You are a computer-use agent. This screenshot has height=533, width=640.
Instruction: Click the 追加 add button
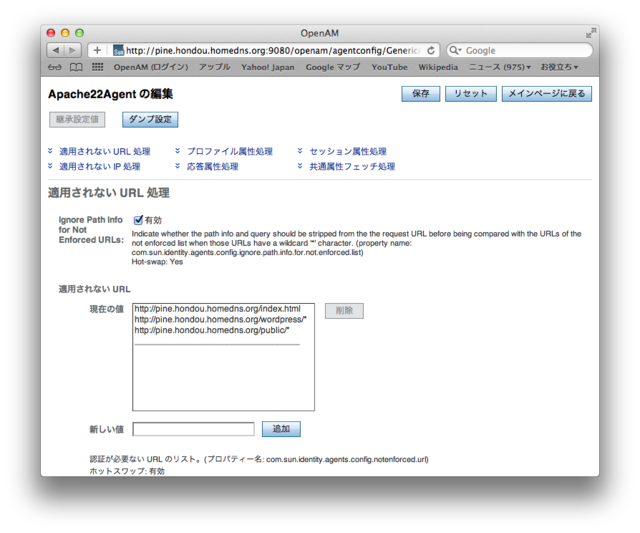pos(281,429)
